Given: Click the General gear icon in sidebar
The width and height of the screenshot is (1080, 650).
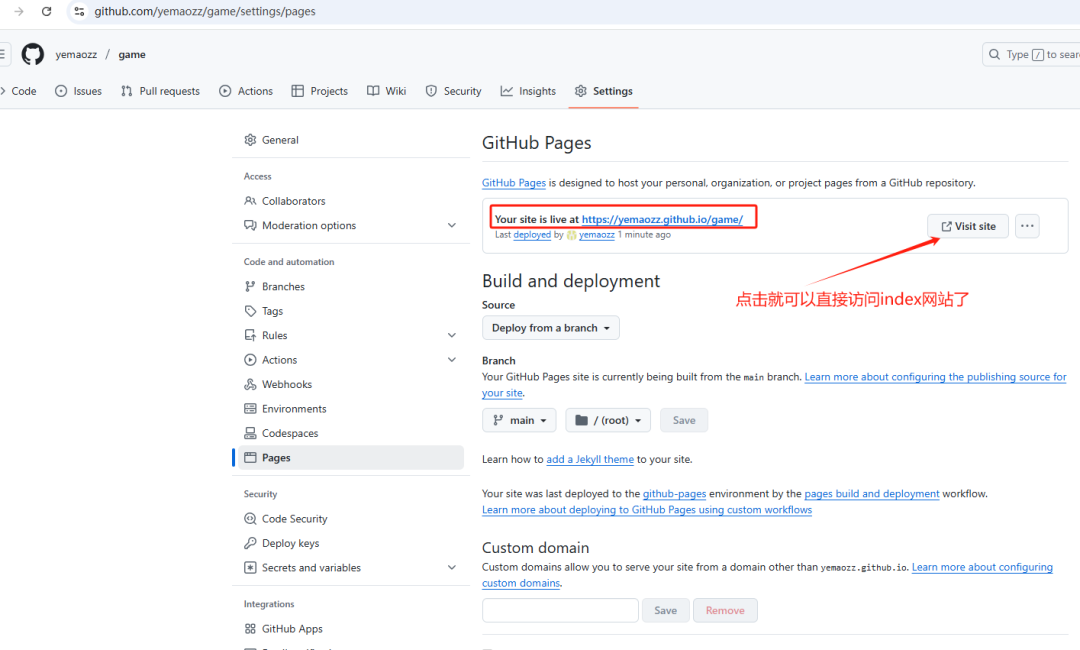Looking at the screenshot, I should tap(250, 140).
